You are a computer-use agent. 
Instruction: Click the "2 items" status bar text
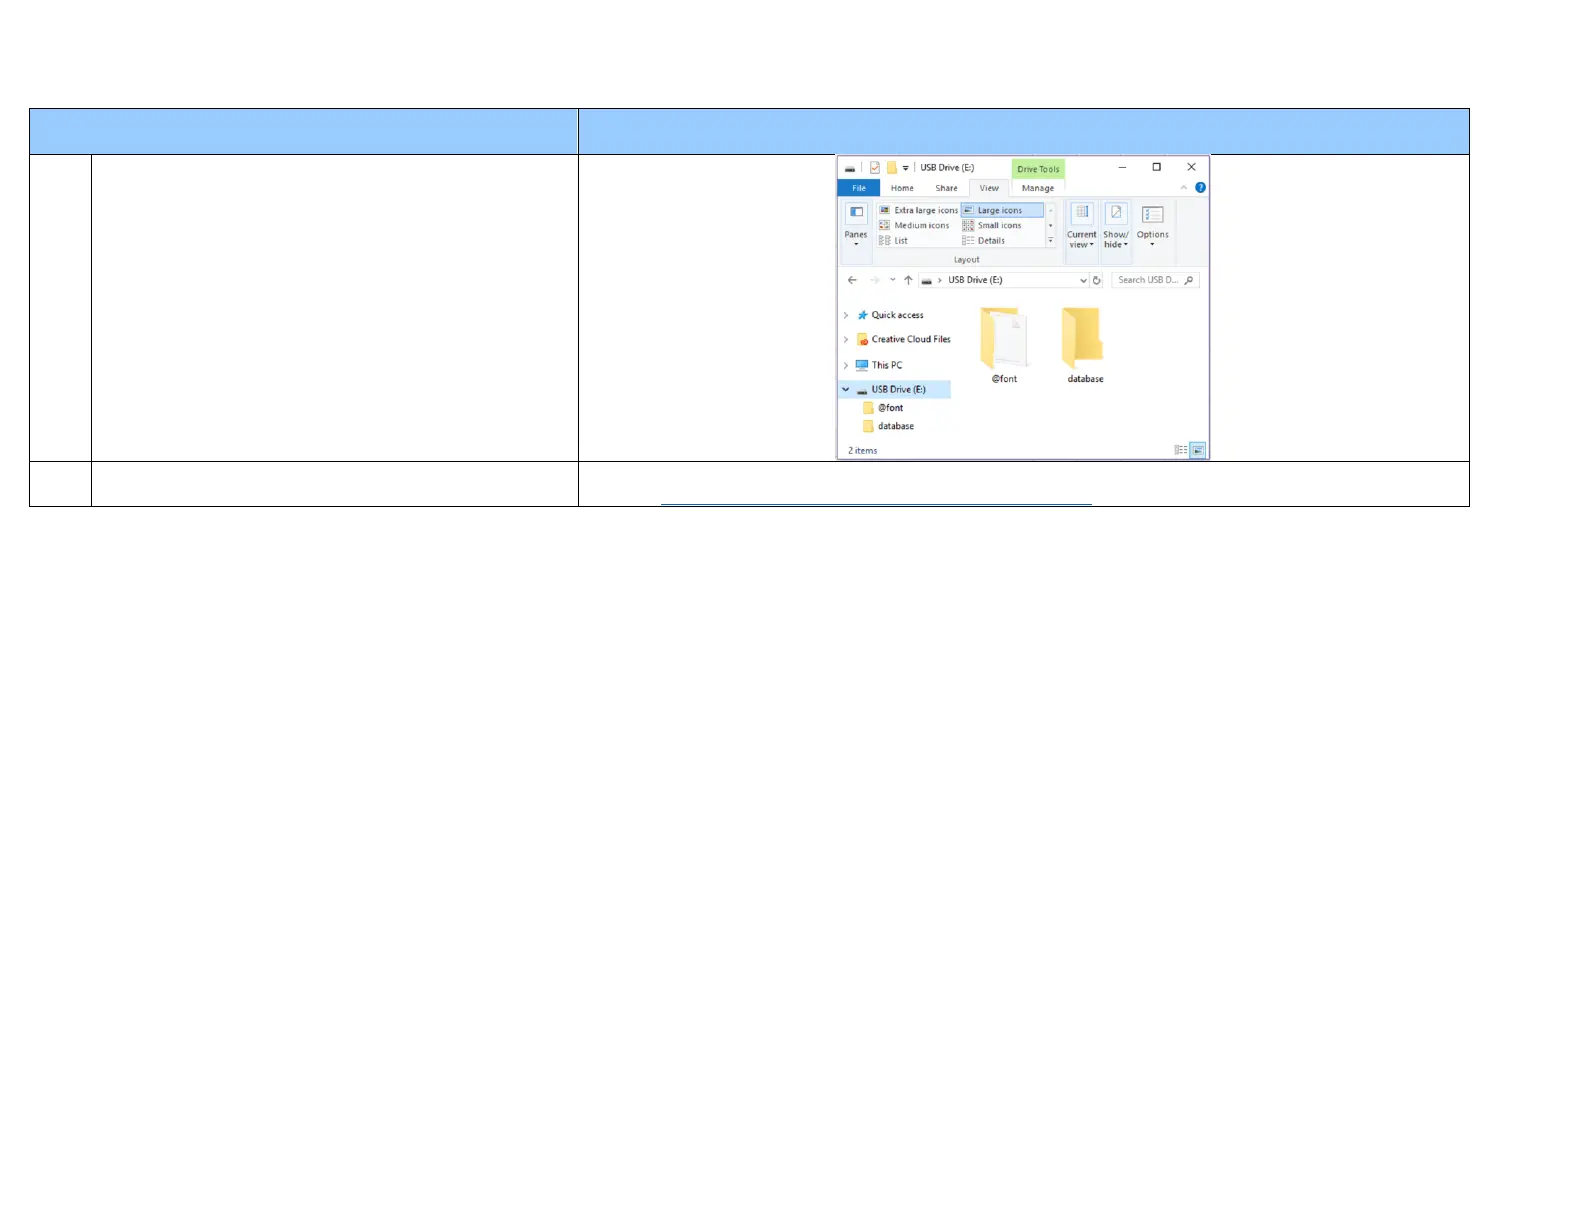(x=863, y=451)
